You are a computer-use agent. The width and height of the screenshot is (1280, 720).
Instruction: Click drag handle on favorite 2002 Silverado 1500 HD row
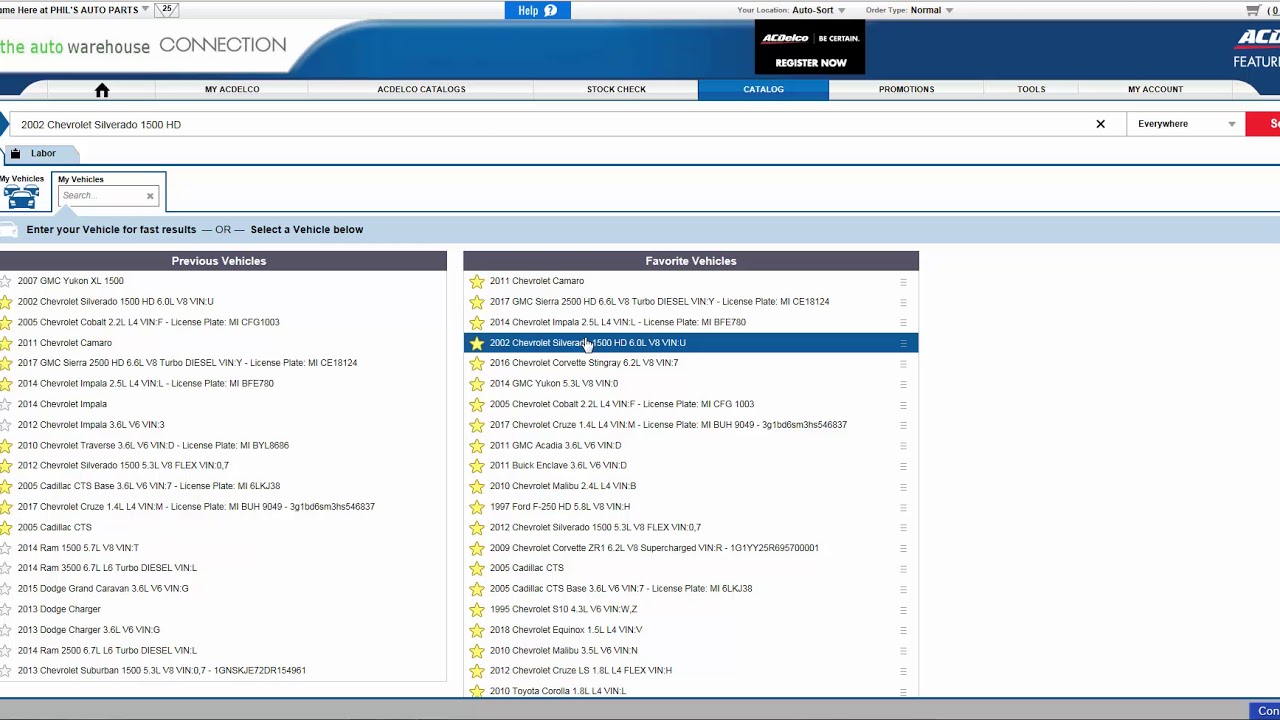[x=903, y=343]
